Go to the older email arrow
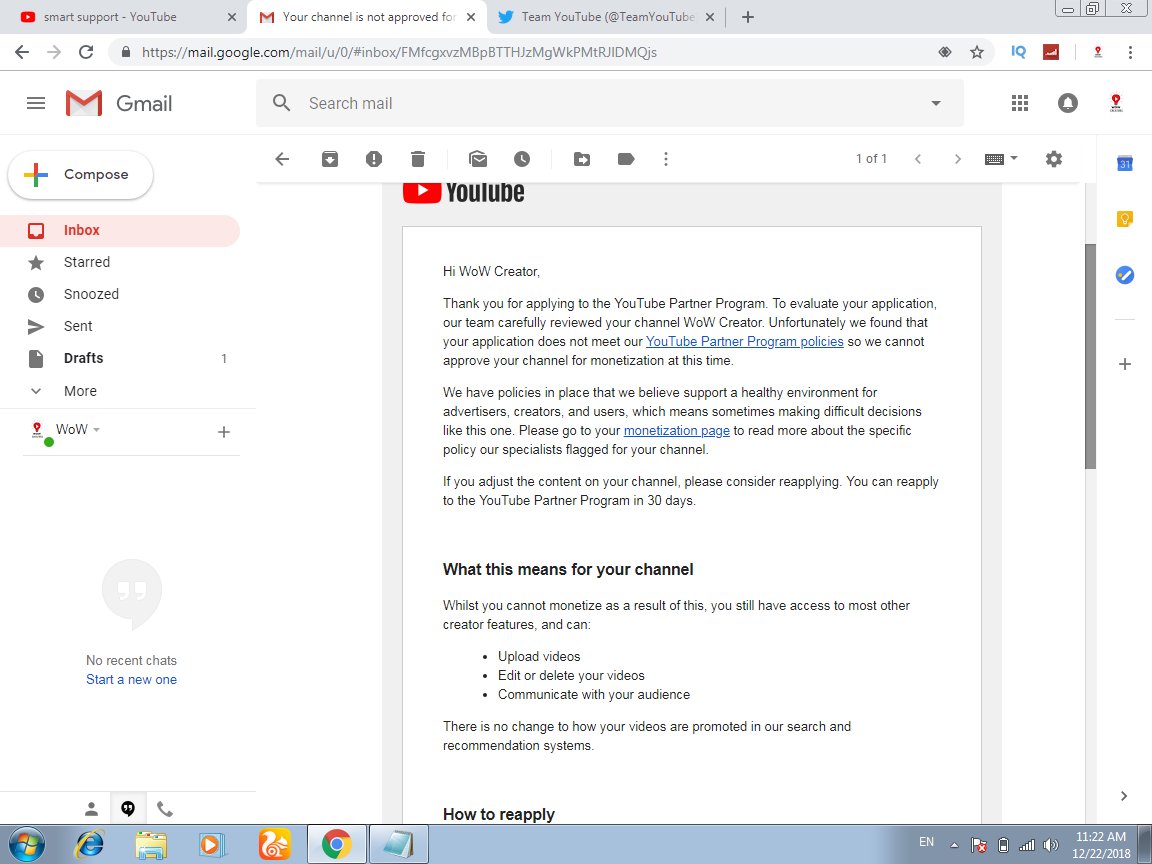 pyautogui.click(x=957, y=159)
